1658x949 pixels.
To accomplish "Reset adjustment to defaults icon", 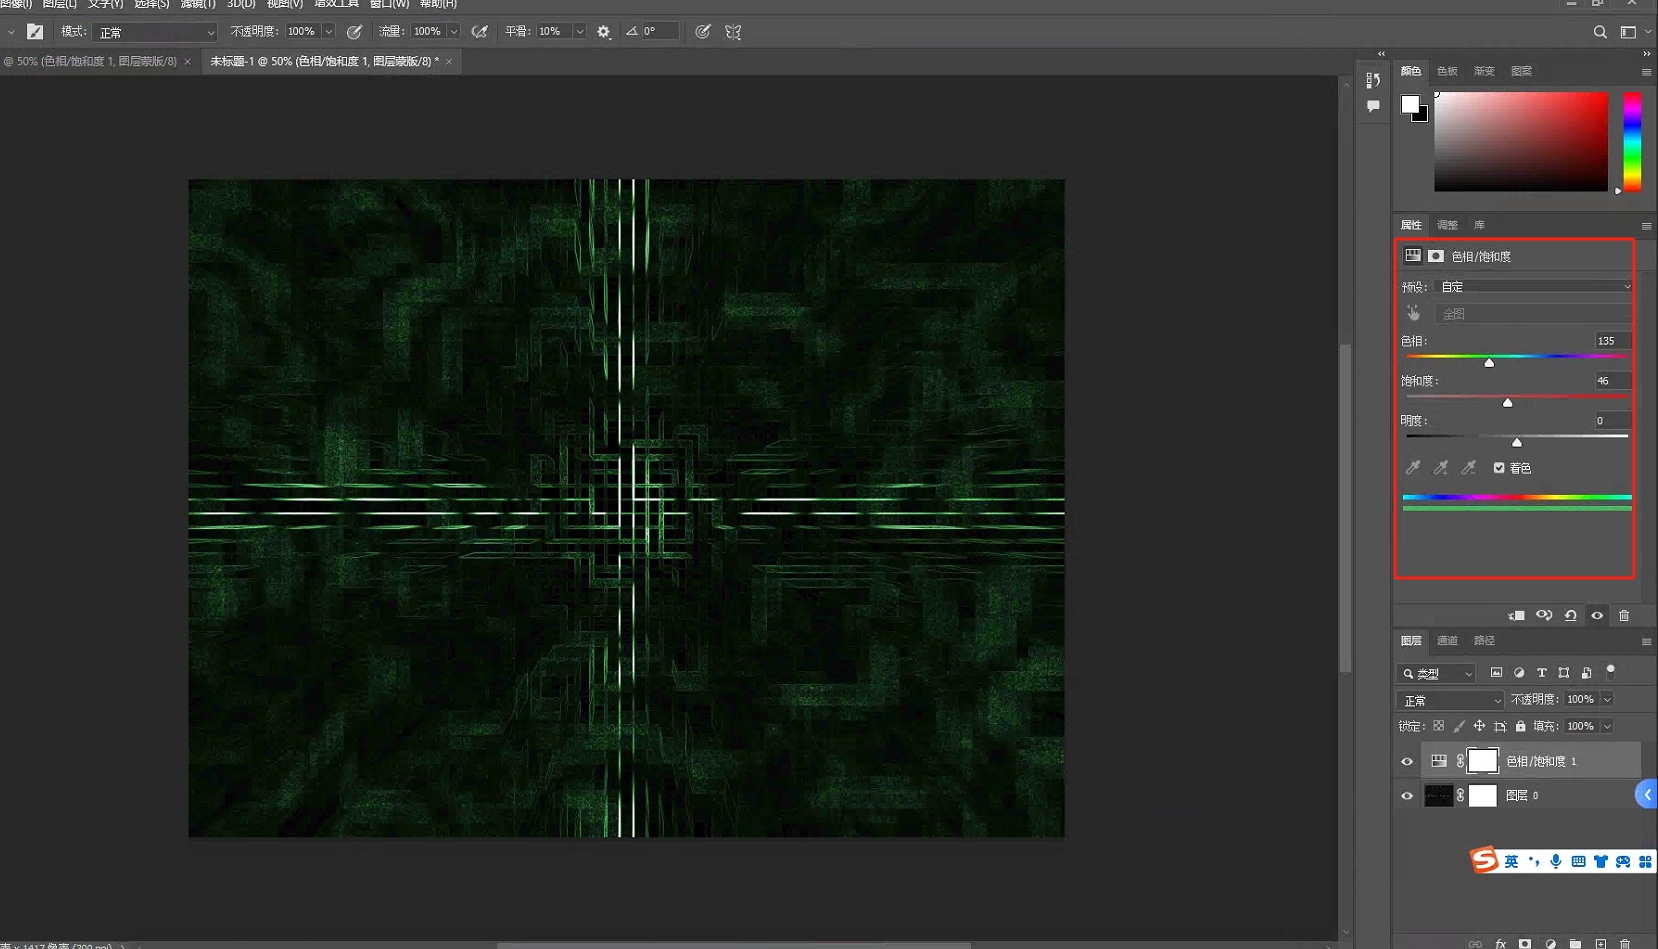I will (x=1571, y=615).
